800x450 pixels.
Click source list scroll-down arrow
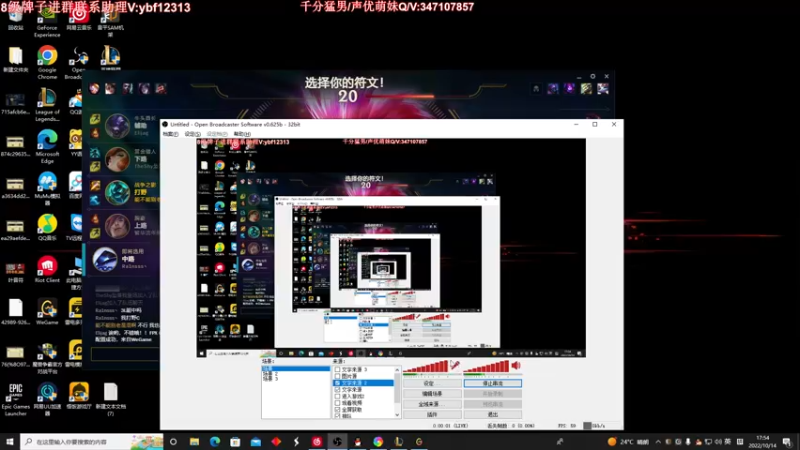397,415
